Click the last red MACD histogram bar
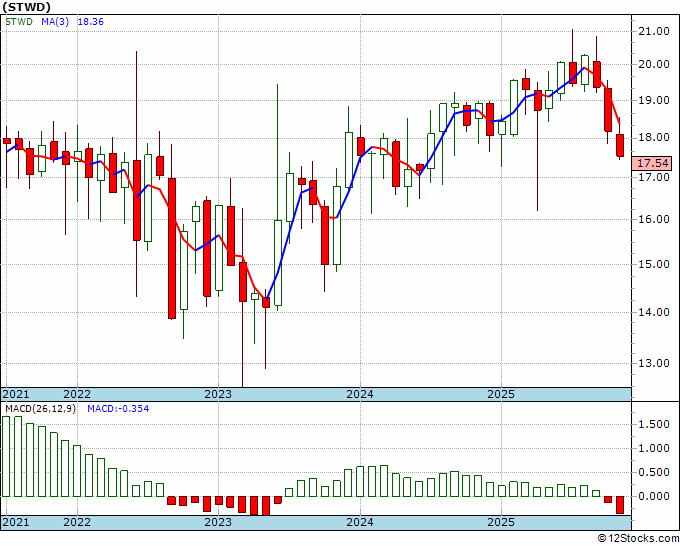Image resolution: width=680 pixels, height=546 pixels. pos(620,505)
